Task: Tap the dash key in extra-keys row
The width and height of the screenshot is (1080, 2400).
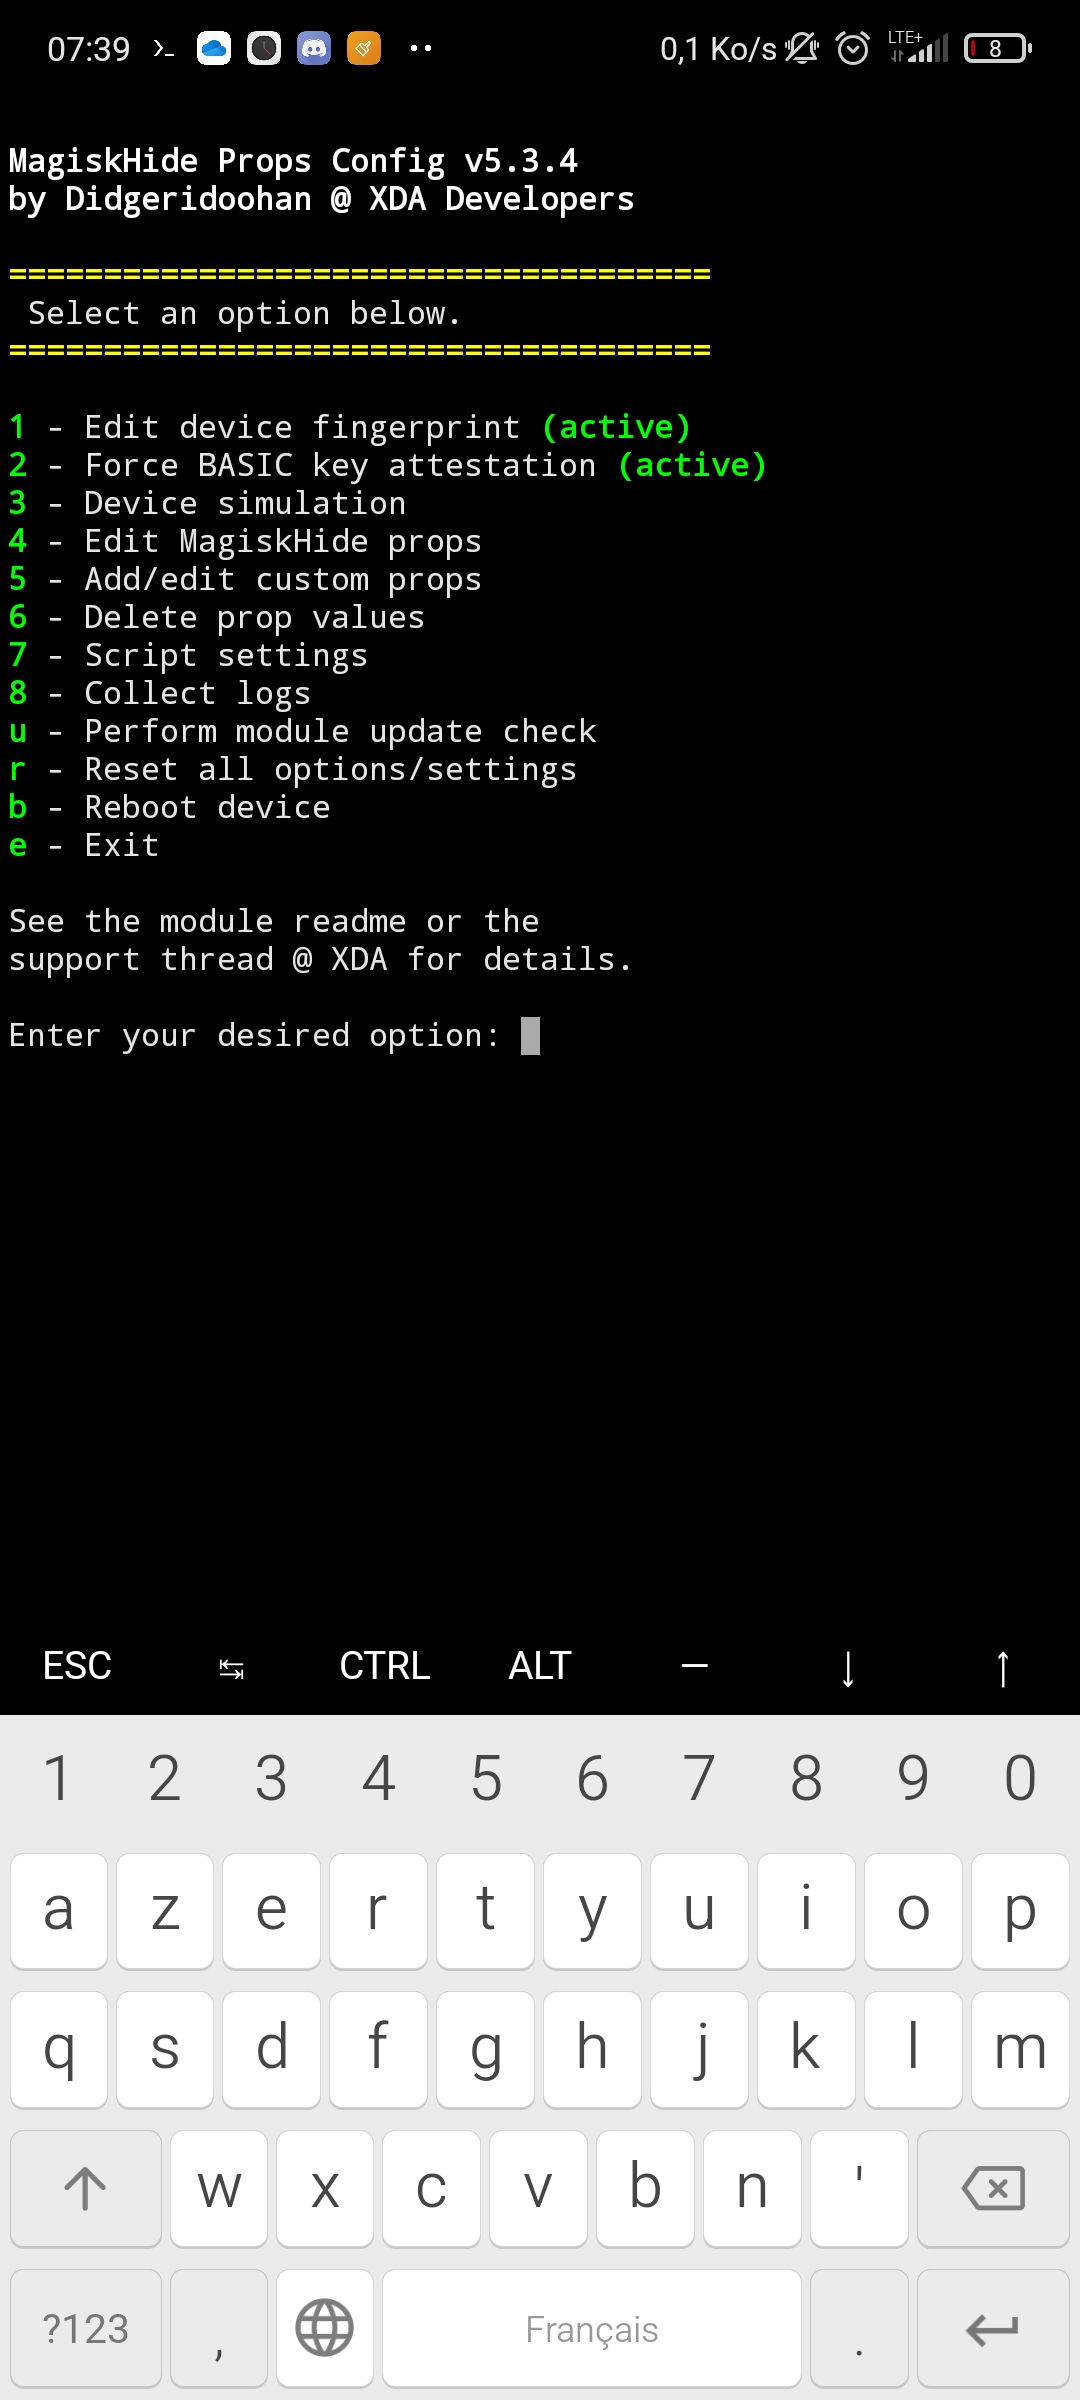Action: point(694,1666)
